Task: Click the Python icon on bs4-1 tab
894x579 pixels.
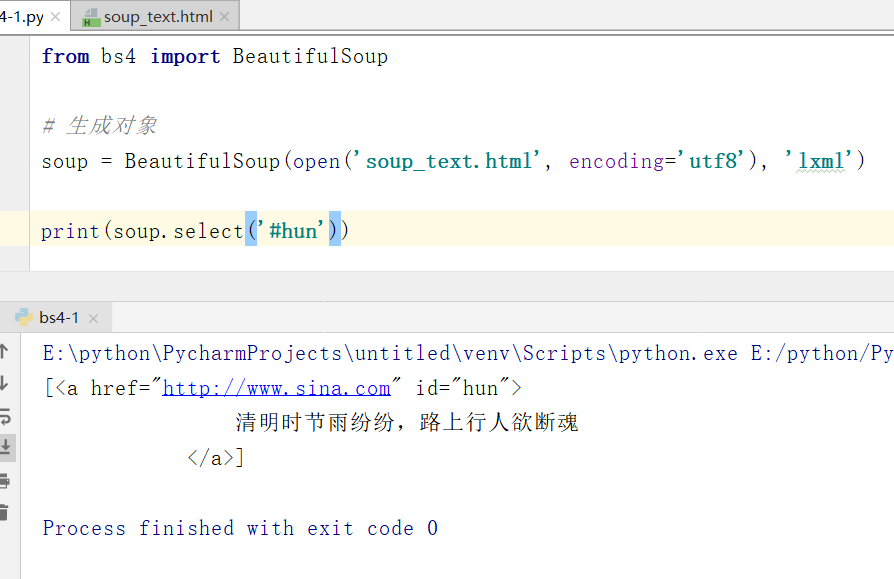Action: click(x=23, y=317)
